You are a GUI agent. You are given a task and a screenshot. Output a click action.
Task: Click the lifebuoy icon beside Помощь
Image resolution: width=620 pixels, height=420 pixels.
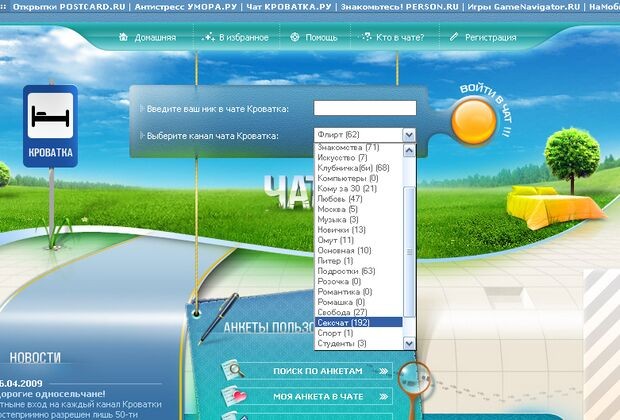click(295, 37)
